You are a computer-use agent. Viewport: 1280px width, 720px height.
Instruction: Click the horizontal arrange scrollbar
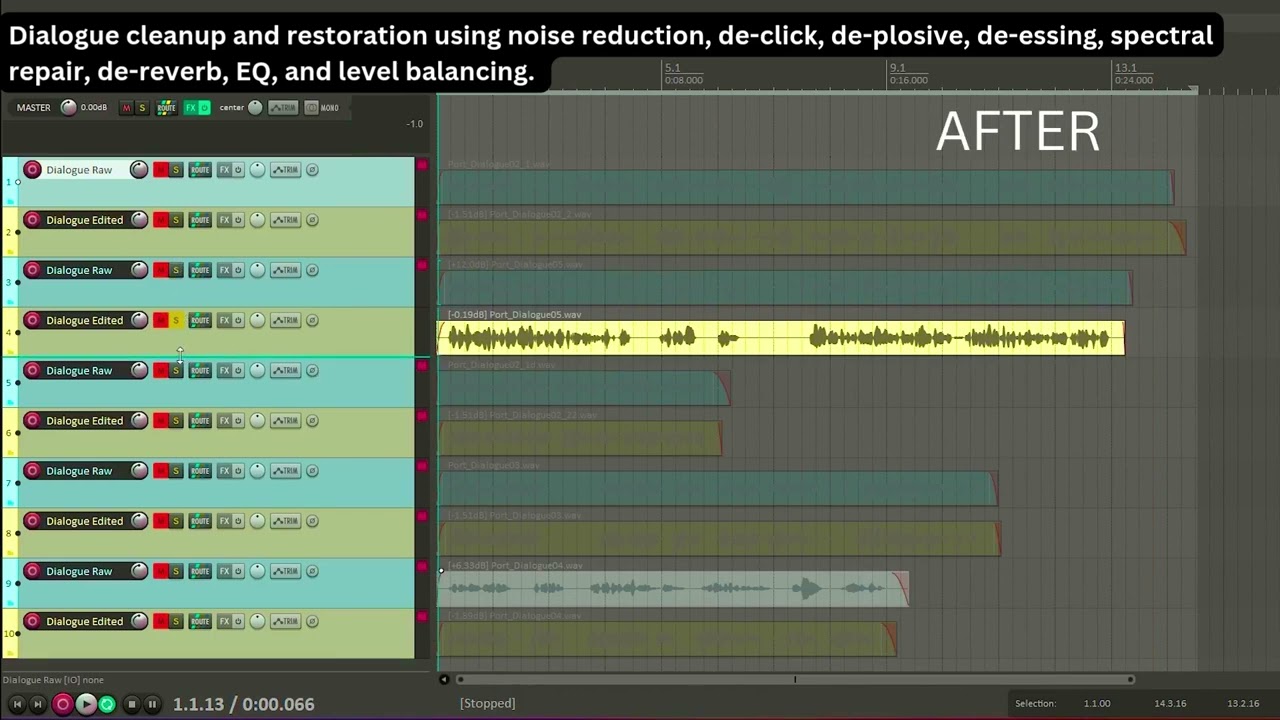795,680
